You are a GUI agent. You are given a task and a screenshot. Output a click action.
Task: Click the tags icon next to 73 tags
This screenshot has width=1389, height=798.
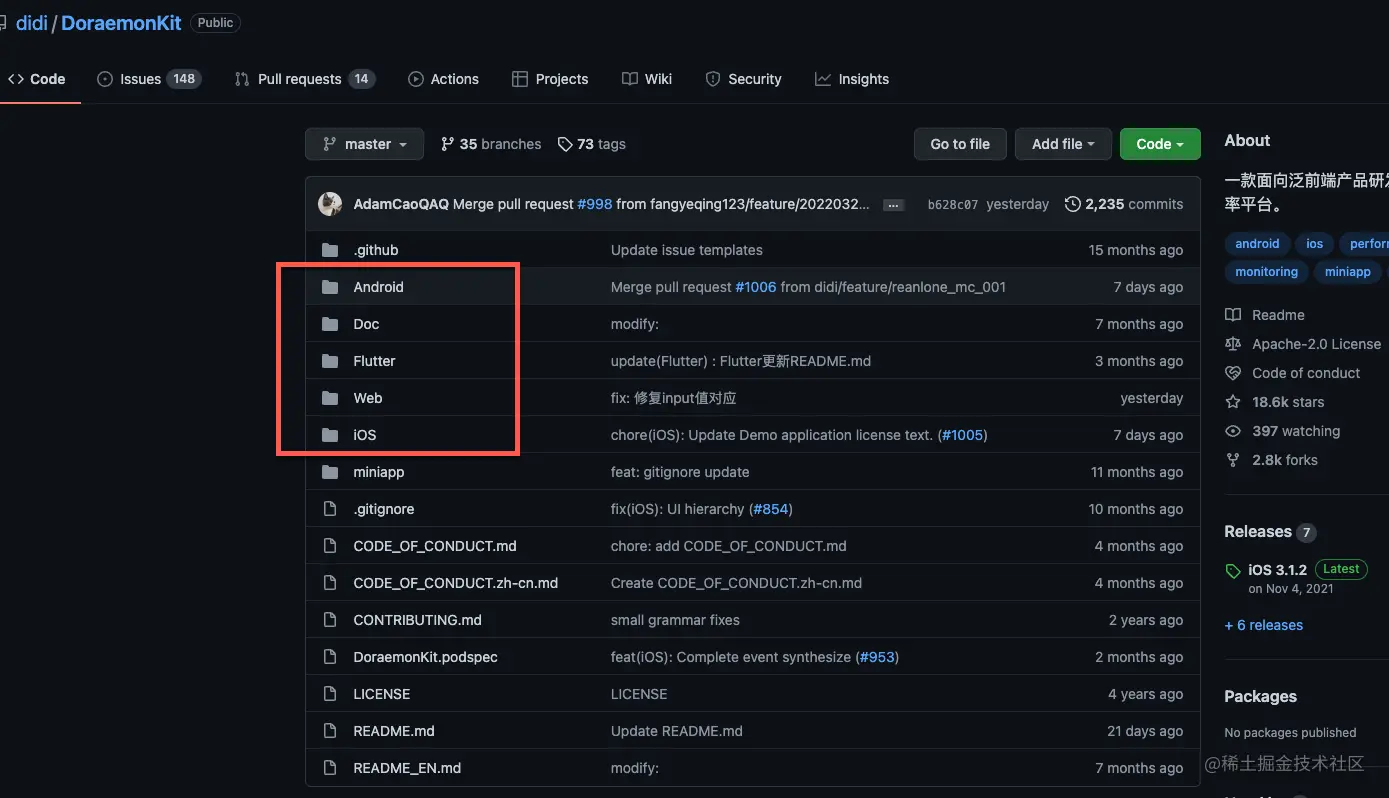(x=565, y=144)
